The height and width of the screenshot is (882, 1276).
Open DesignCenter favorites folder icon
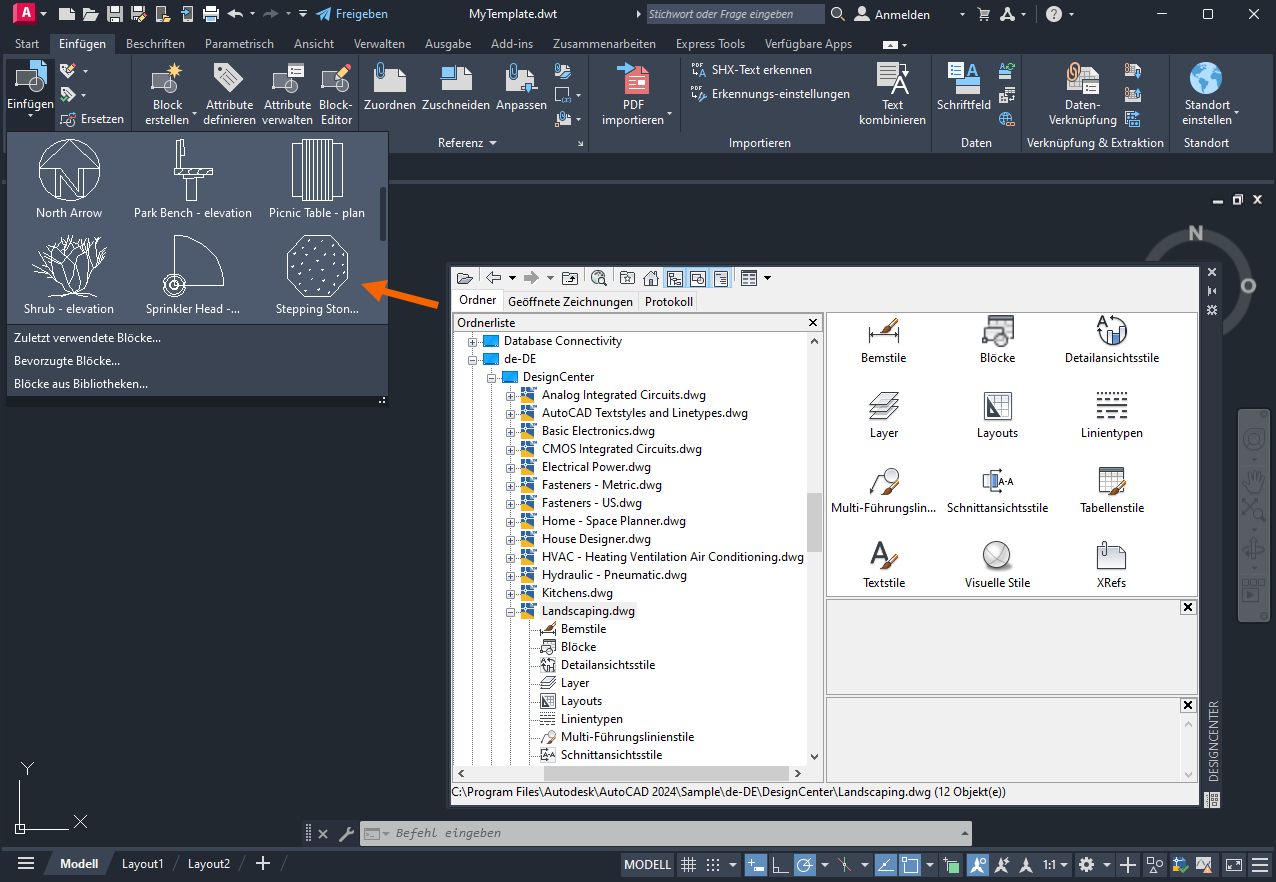click(x=628, y=278)
